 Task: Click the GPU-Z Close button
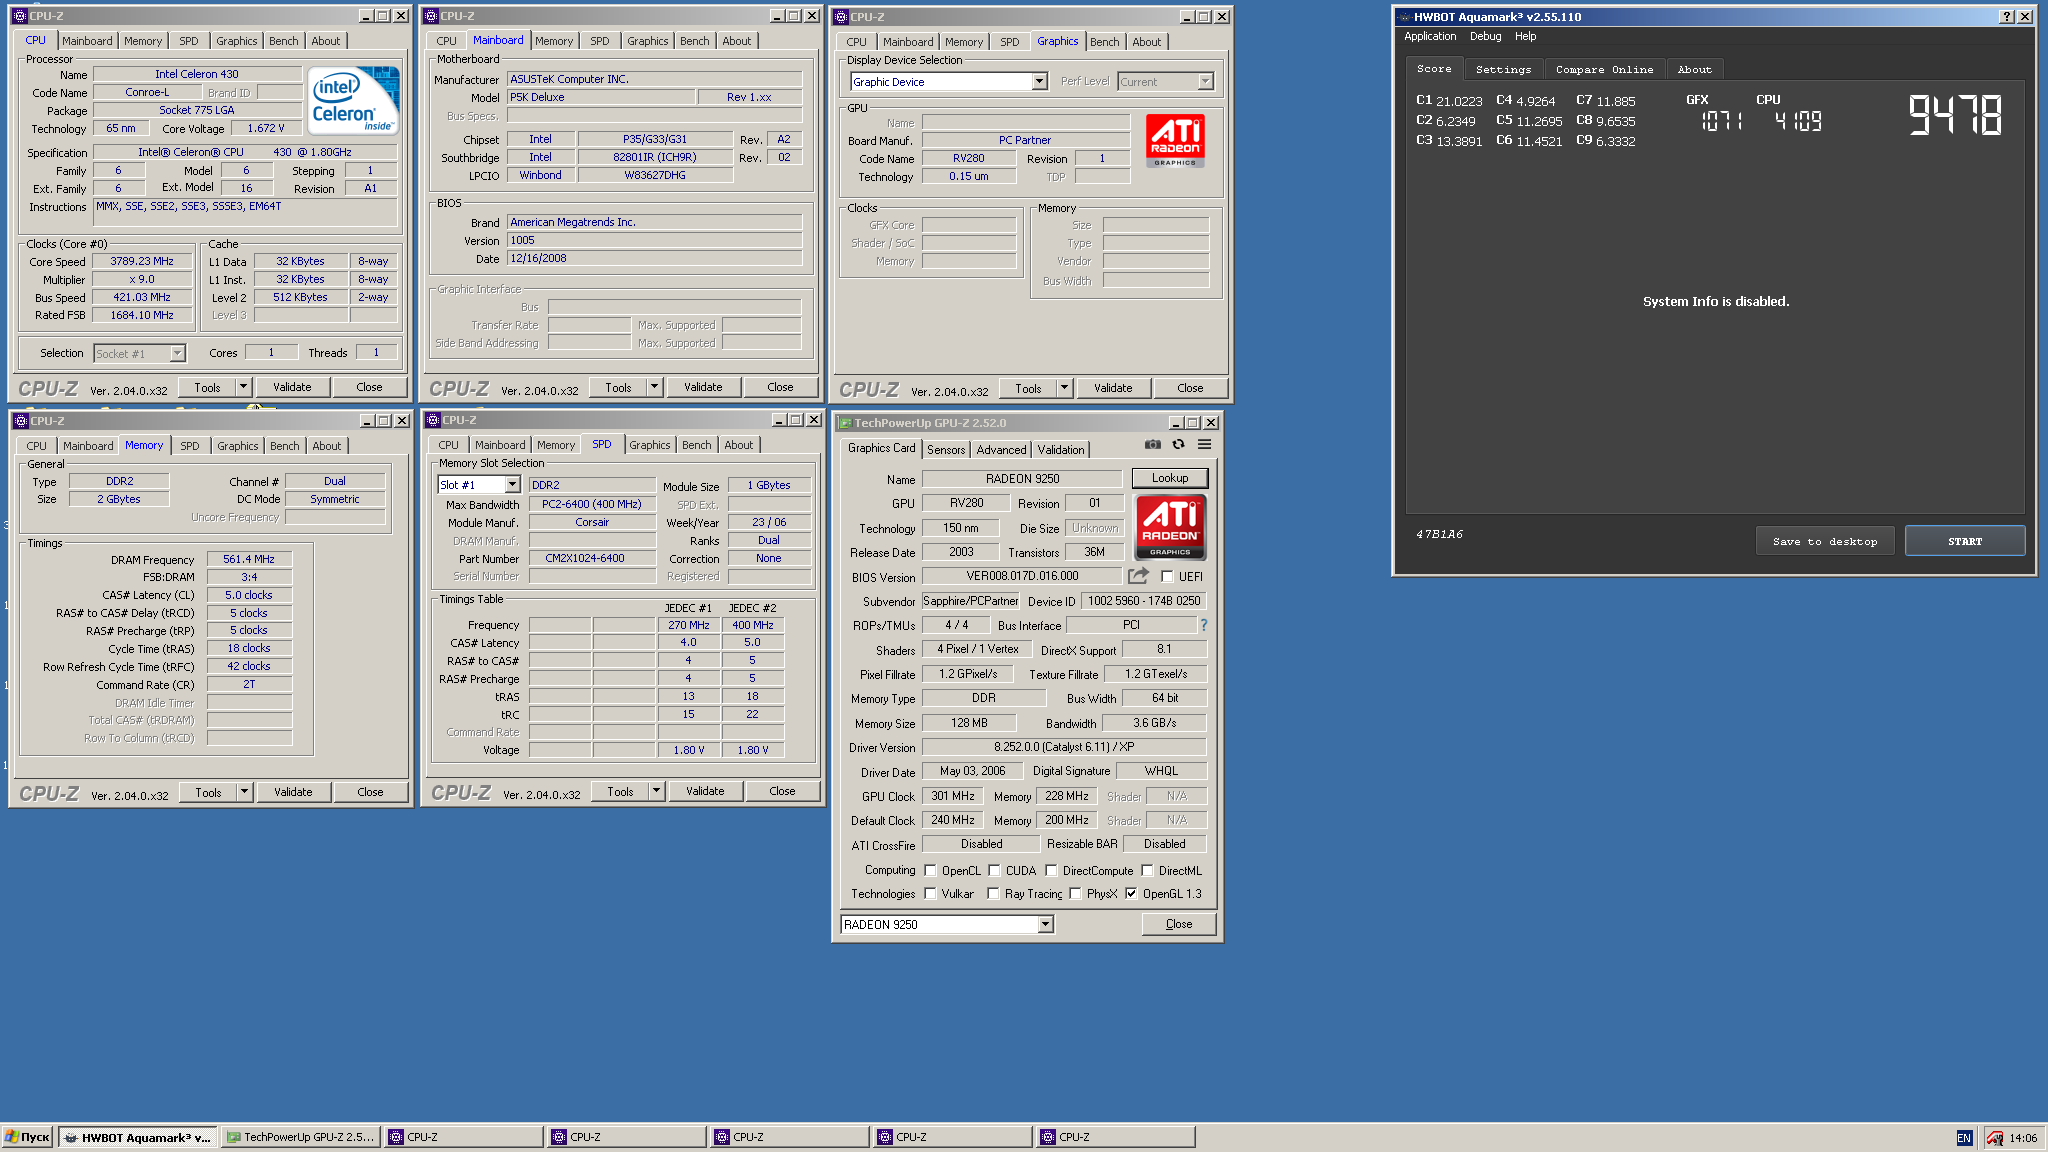pos(1179,924)
